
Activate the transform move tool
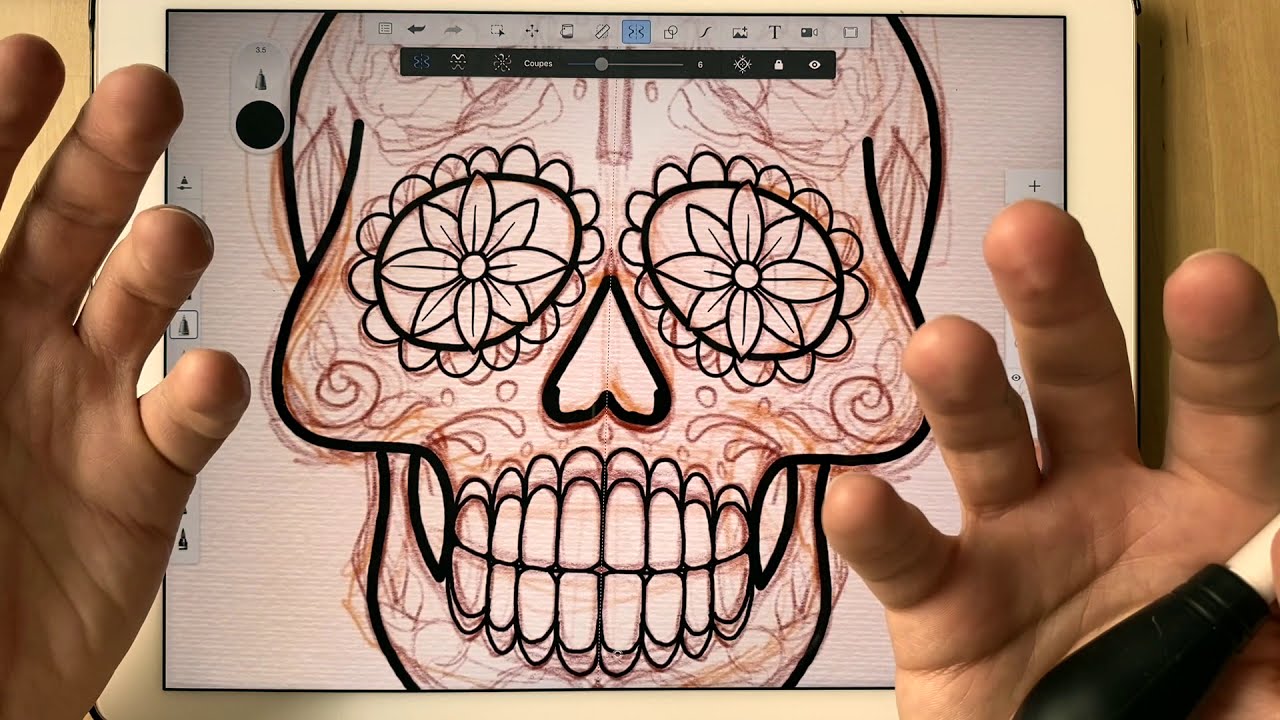(x=532, y=31)
